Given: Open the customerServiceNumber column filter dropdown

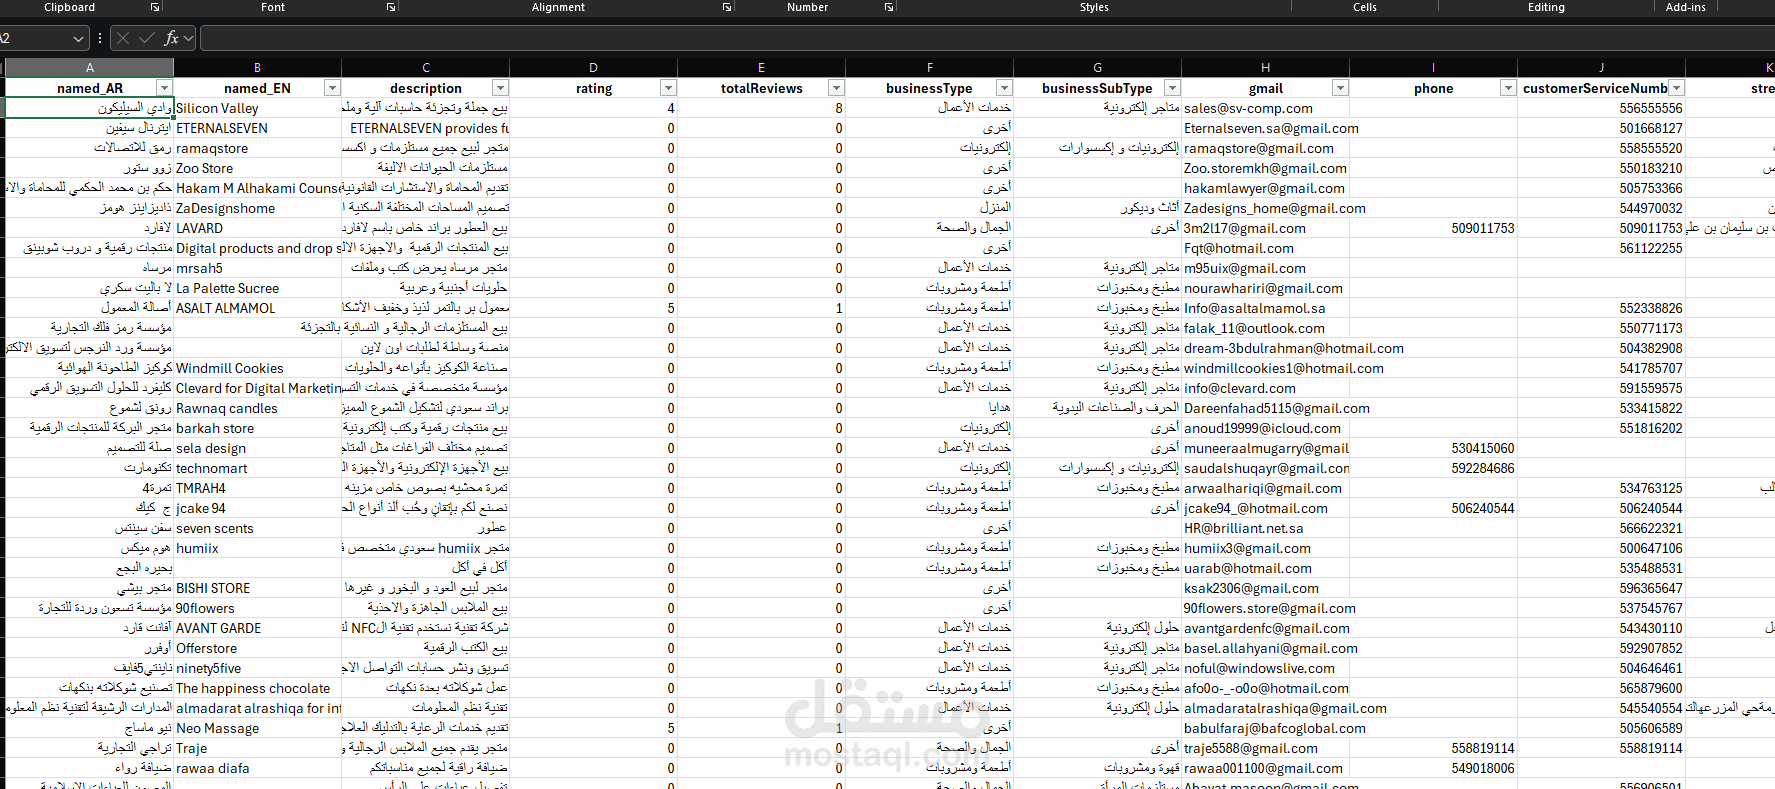Looking at the screenshot, I should 1676,88.
